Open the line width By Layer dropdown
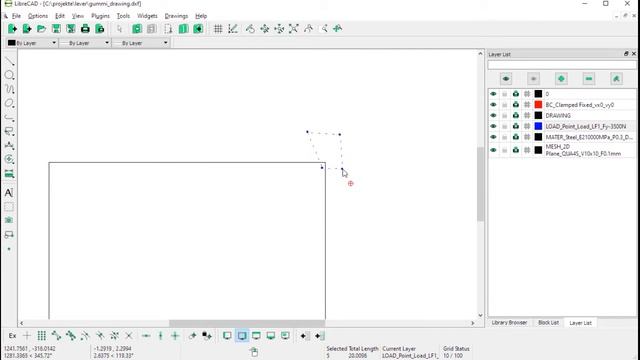 [x=85, y=42]
